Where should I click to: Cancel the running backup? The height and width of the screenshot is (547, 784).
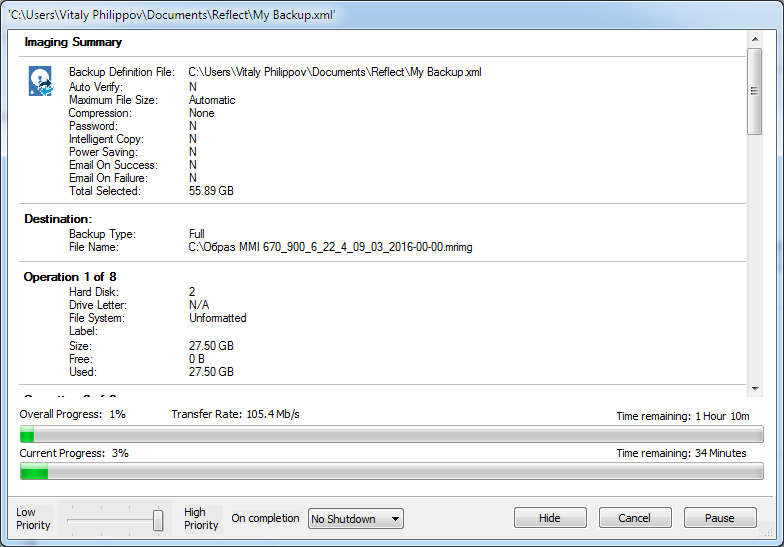[634, 518]
